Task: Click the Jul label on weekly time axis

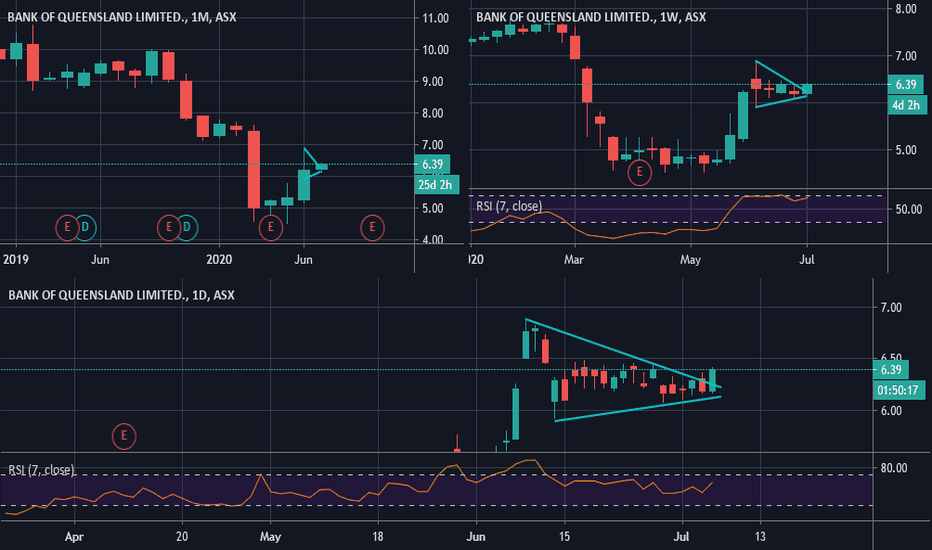Action: pyautogui.click(x=807, y=260)
